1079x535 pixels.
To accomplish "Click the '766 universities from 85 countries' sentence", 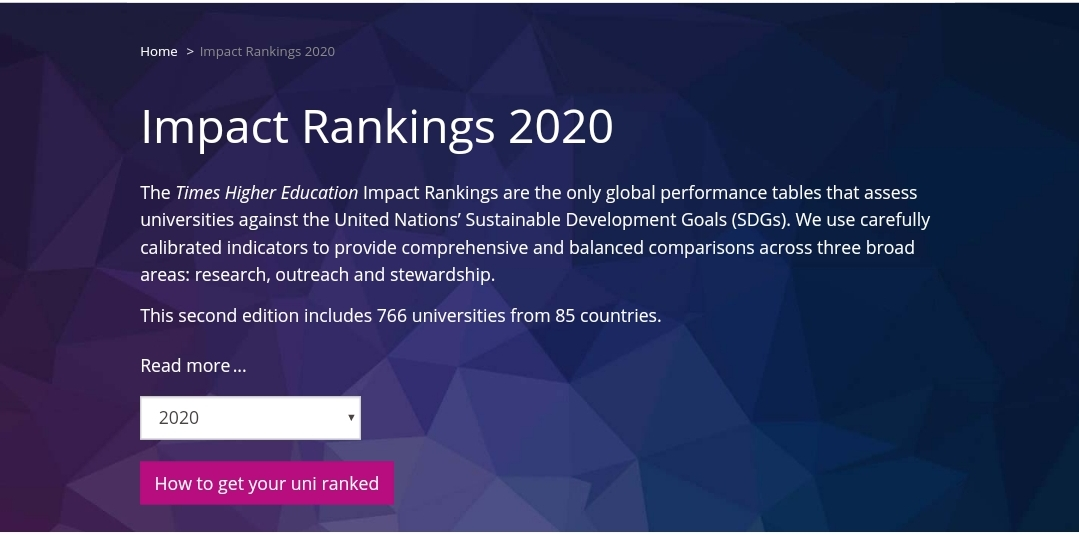I will coord(519,316).
